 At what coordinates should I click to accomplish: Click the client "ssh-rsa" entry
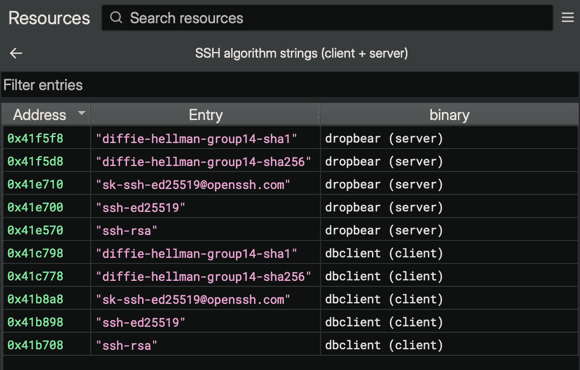[127, 345]
